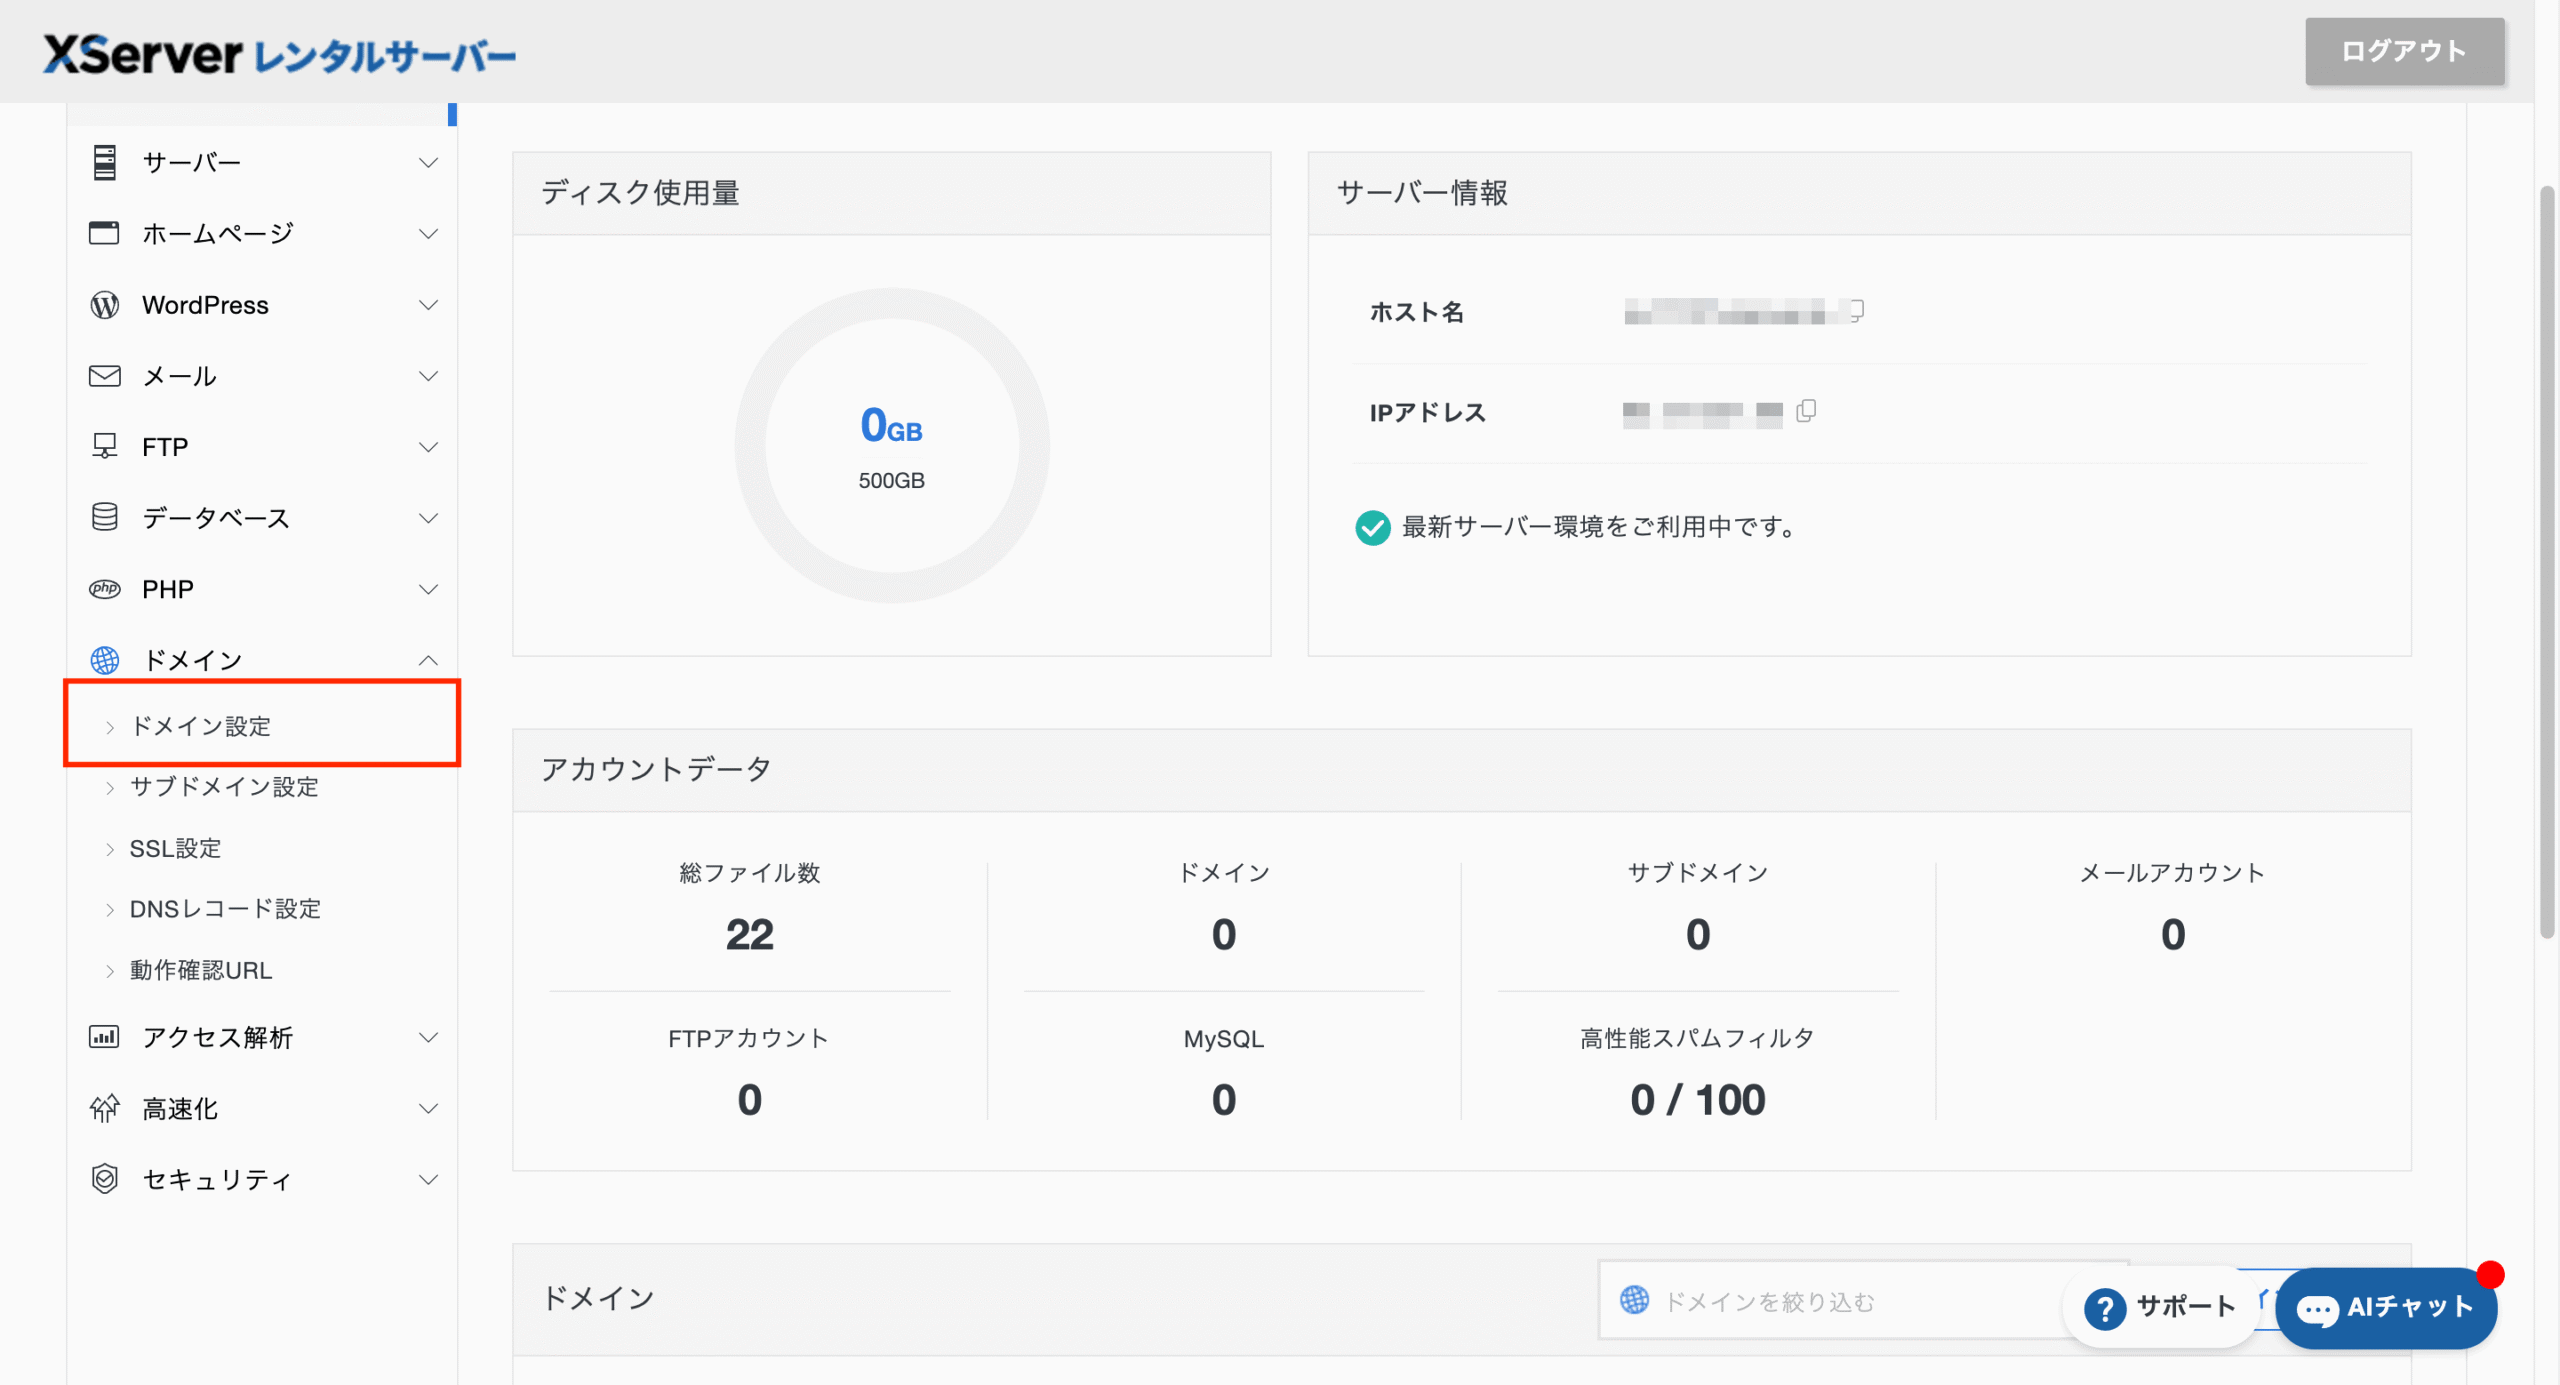Screen dimensions: 2560x1385
Task: Click the ドメインを絞り込む filter field
Action: pyautogui.click(x=1862, y=1300)
